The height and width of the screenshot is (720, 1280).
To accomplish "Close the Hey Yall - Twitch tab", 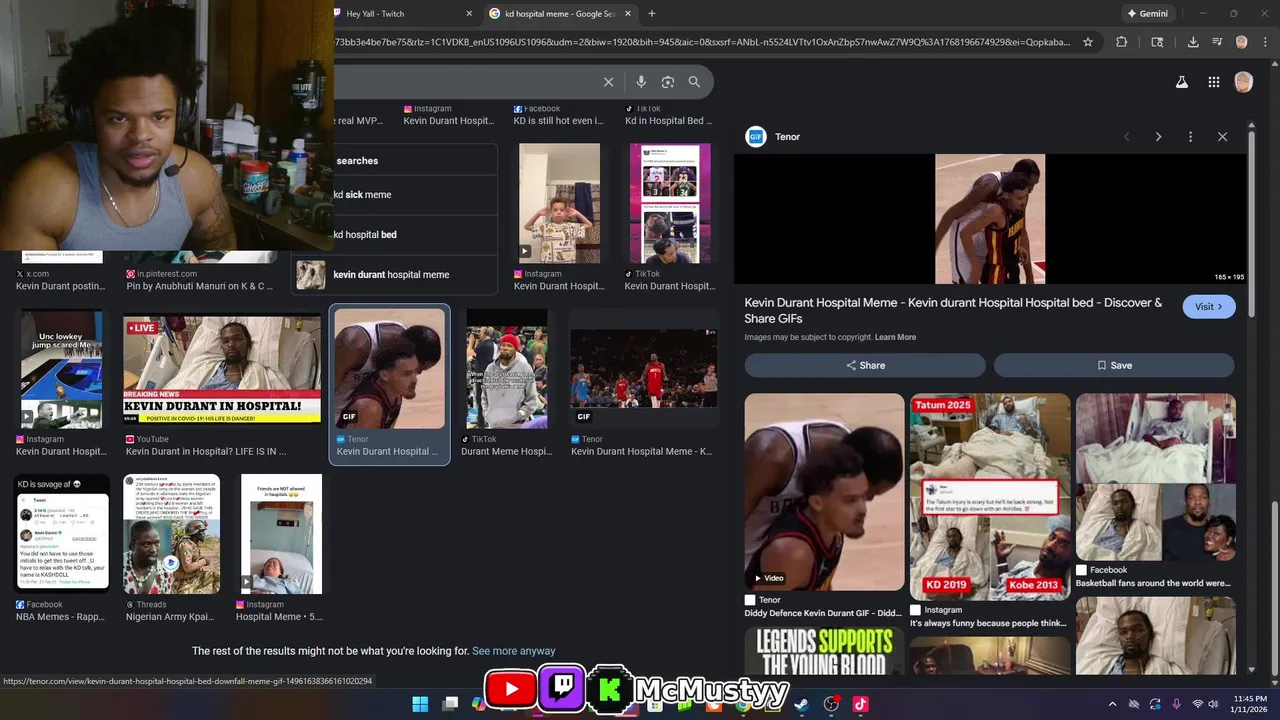I will coord(469,14).
